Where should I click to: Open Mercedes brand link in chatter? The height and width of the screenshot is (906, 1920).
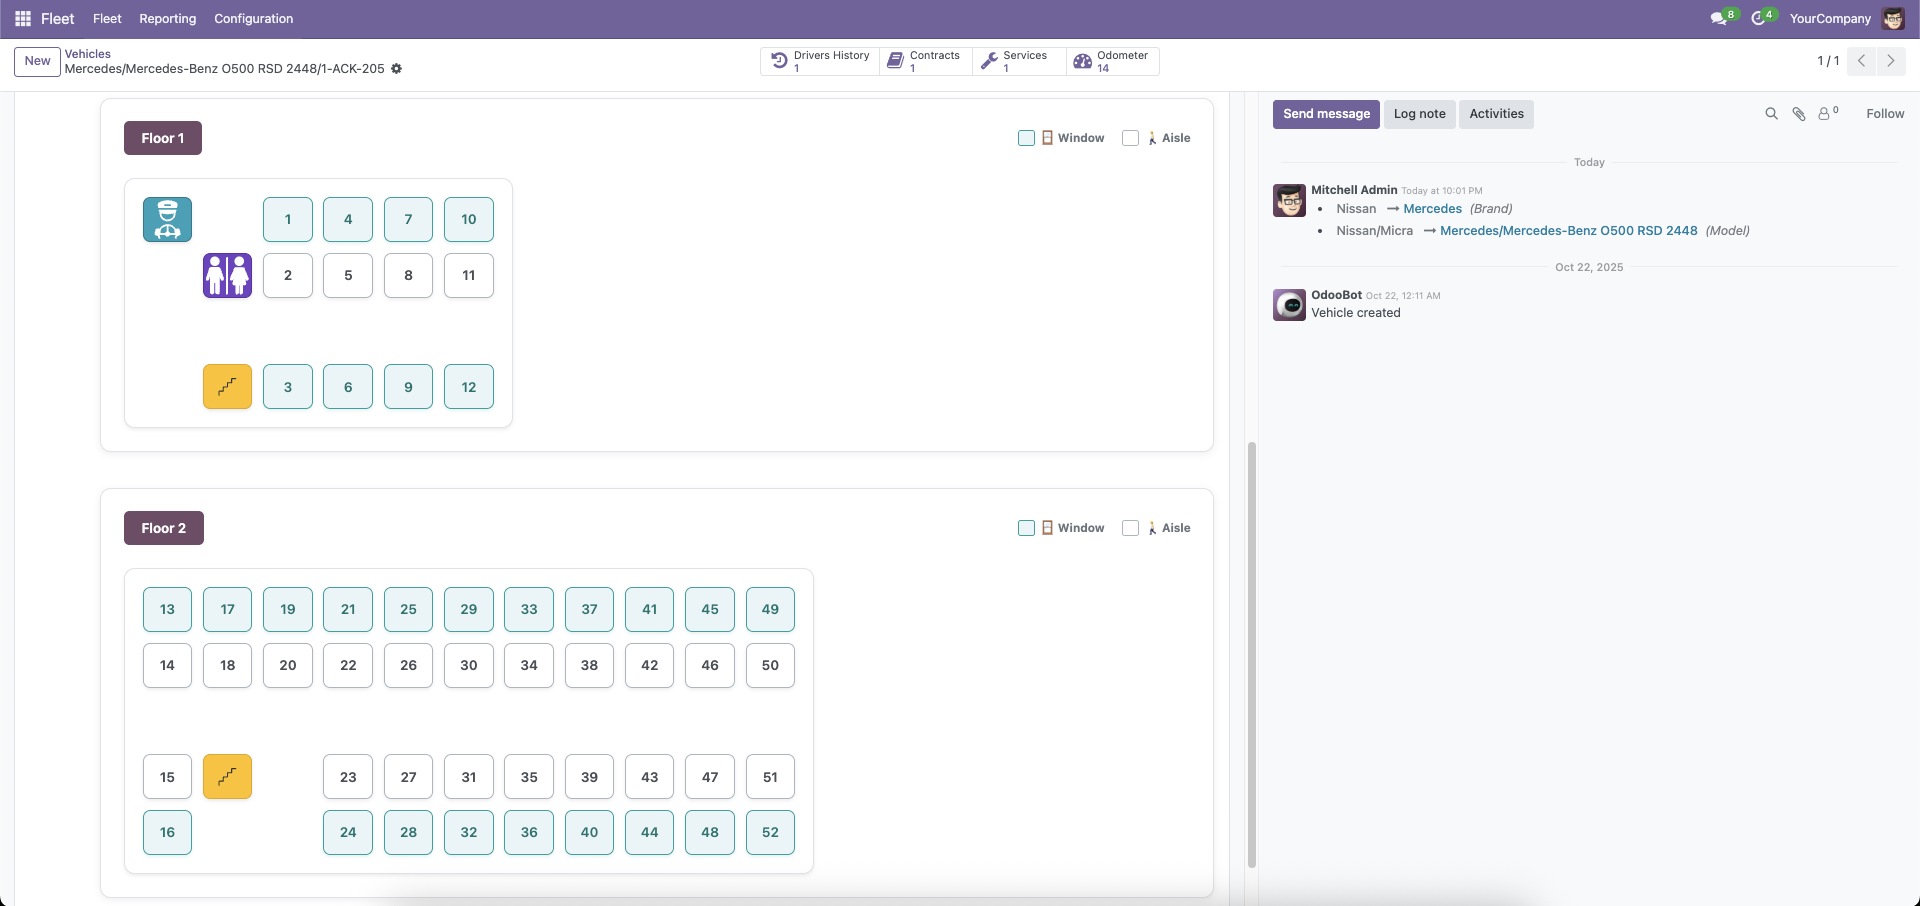point(1432,209)
